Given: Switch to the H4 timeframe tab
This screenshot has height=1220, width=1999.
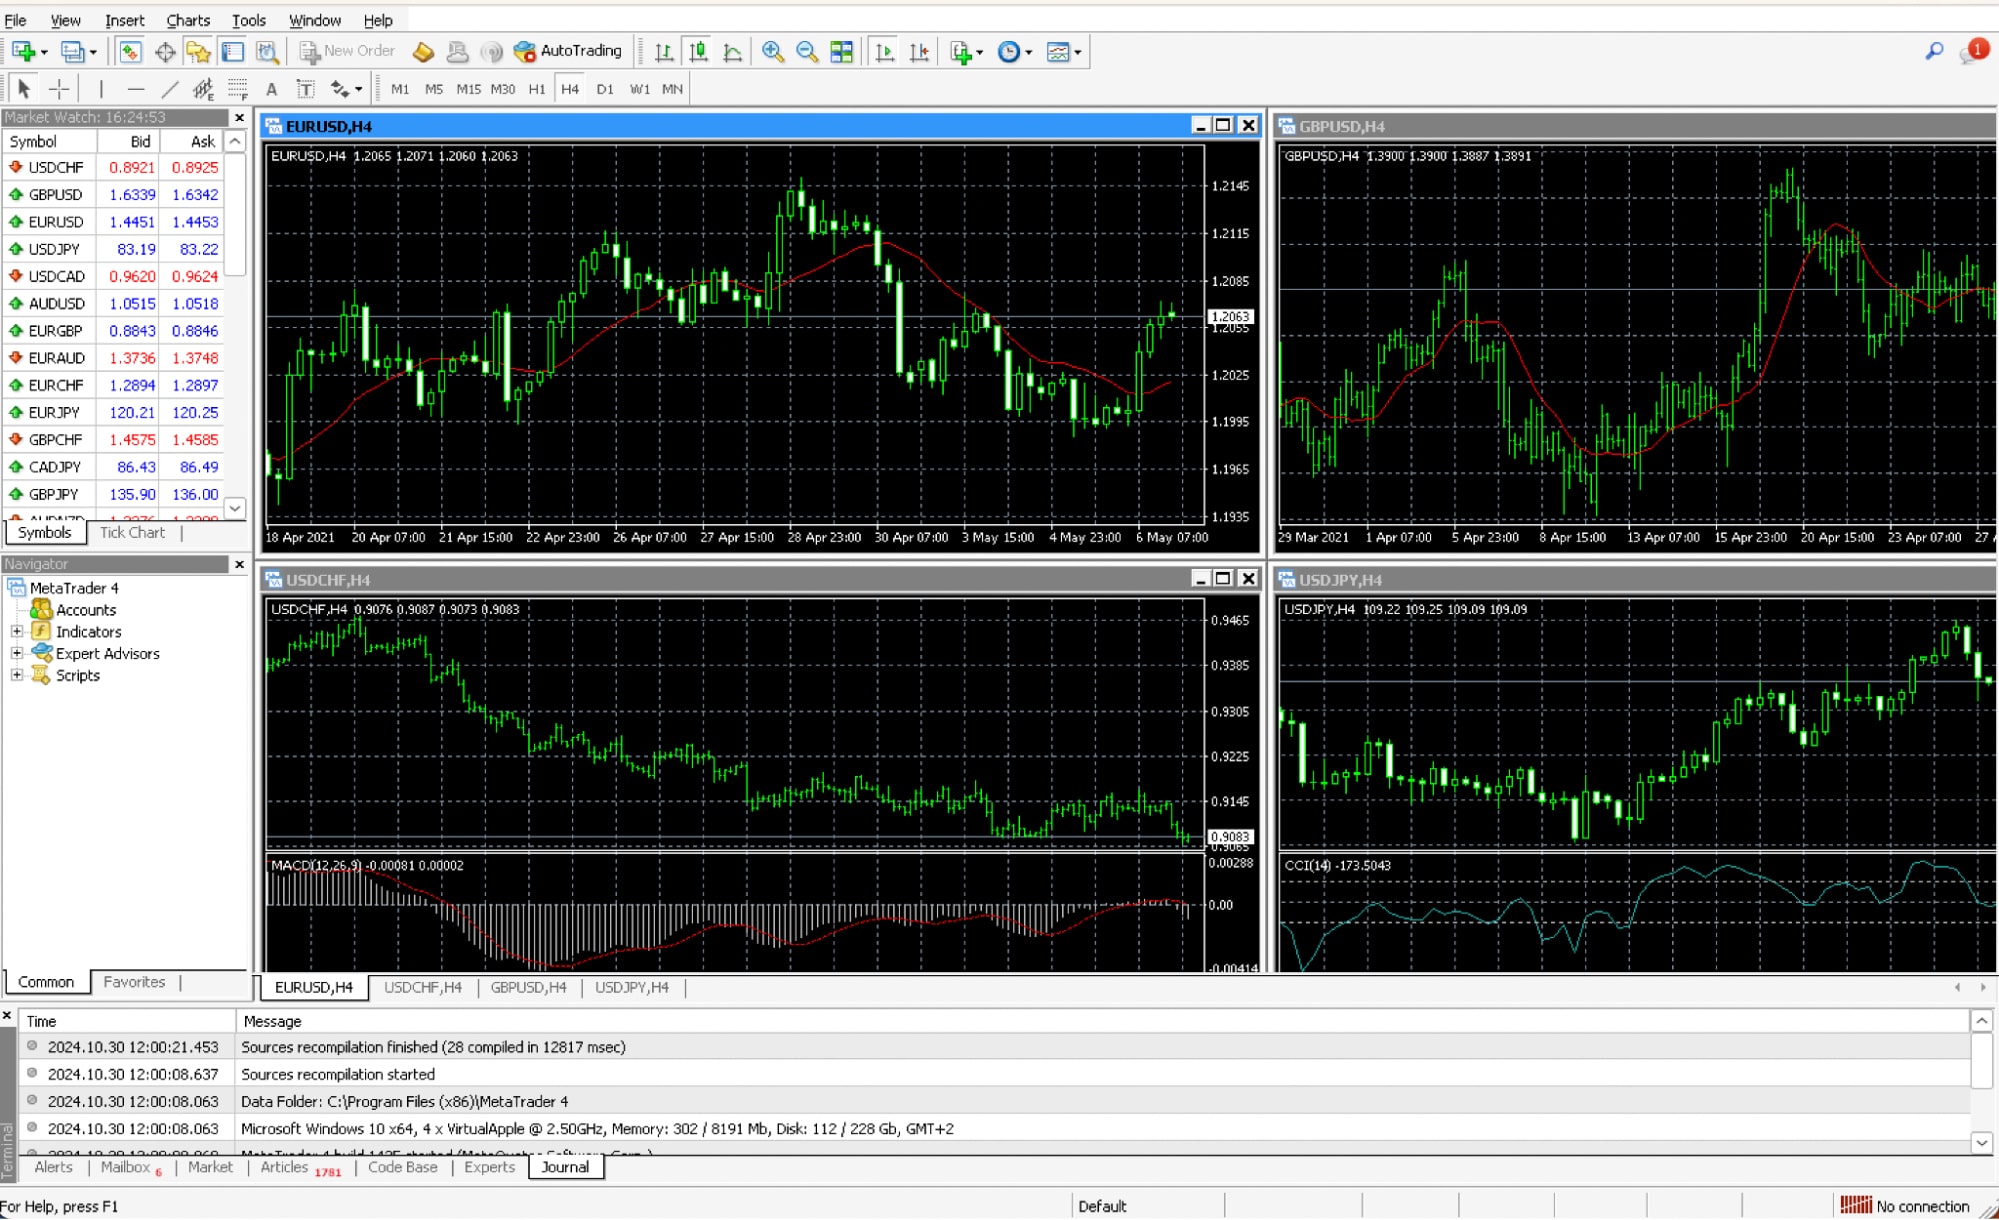Looking at the screenshot, I should 570,89.
